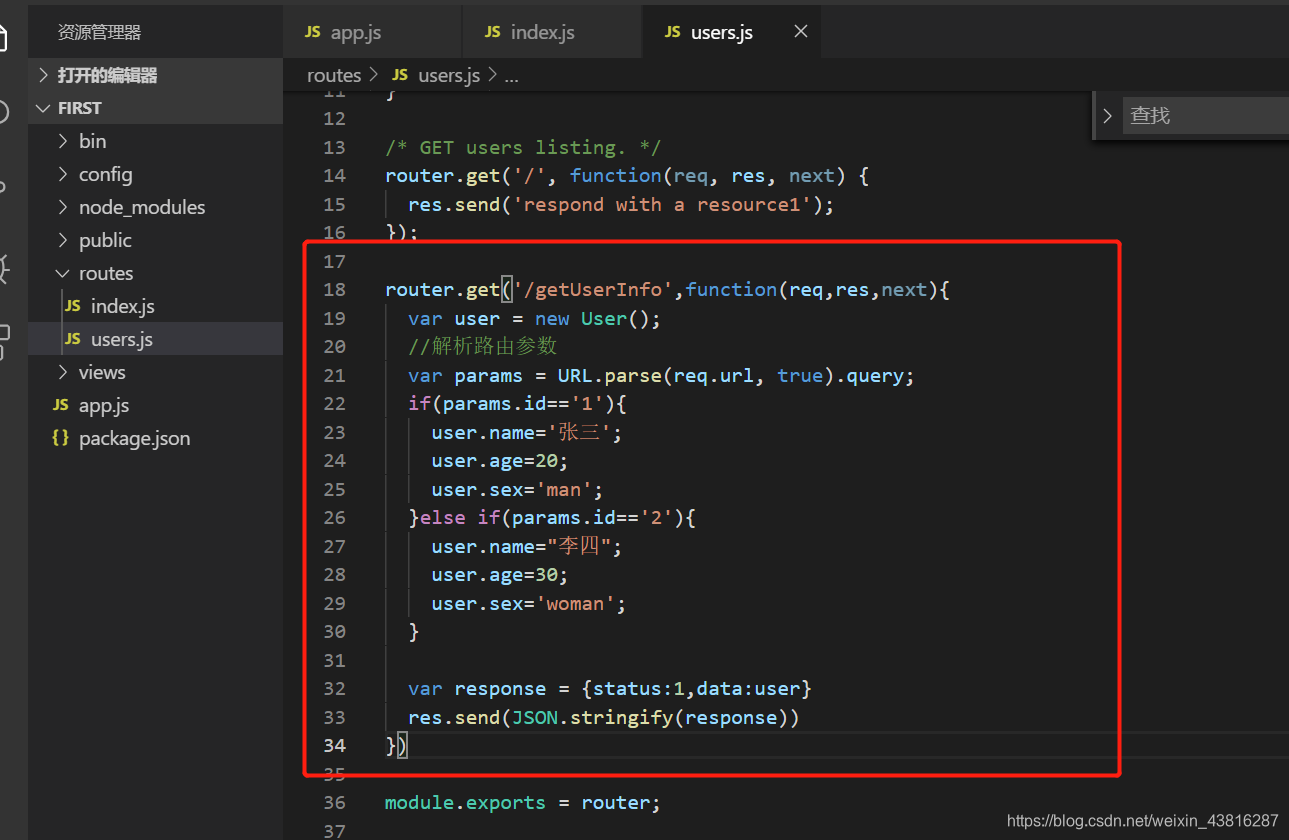Toggle replace mode chevron in find widget

click(x=1107, y=116)
